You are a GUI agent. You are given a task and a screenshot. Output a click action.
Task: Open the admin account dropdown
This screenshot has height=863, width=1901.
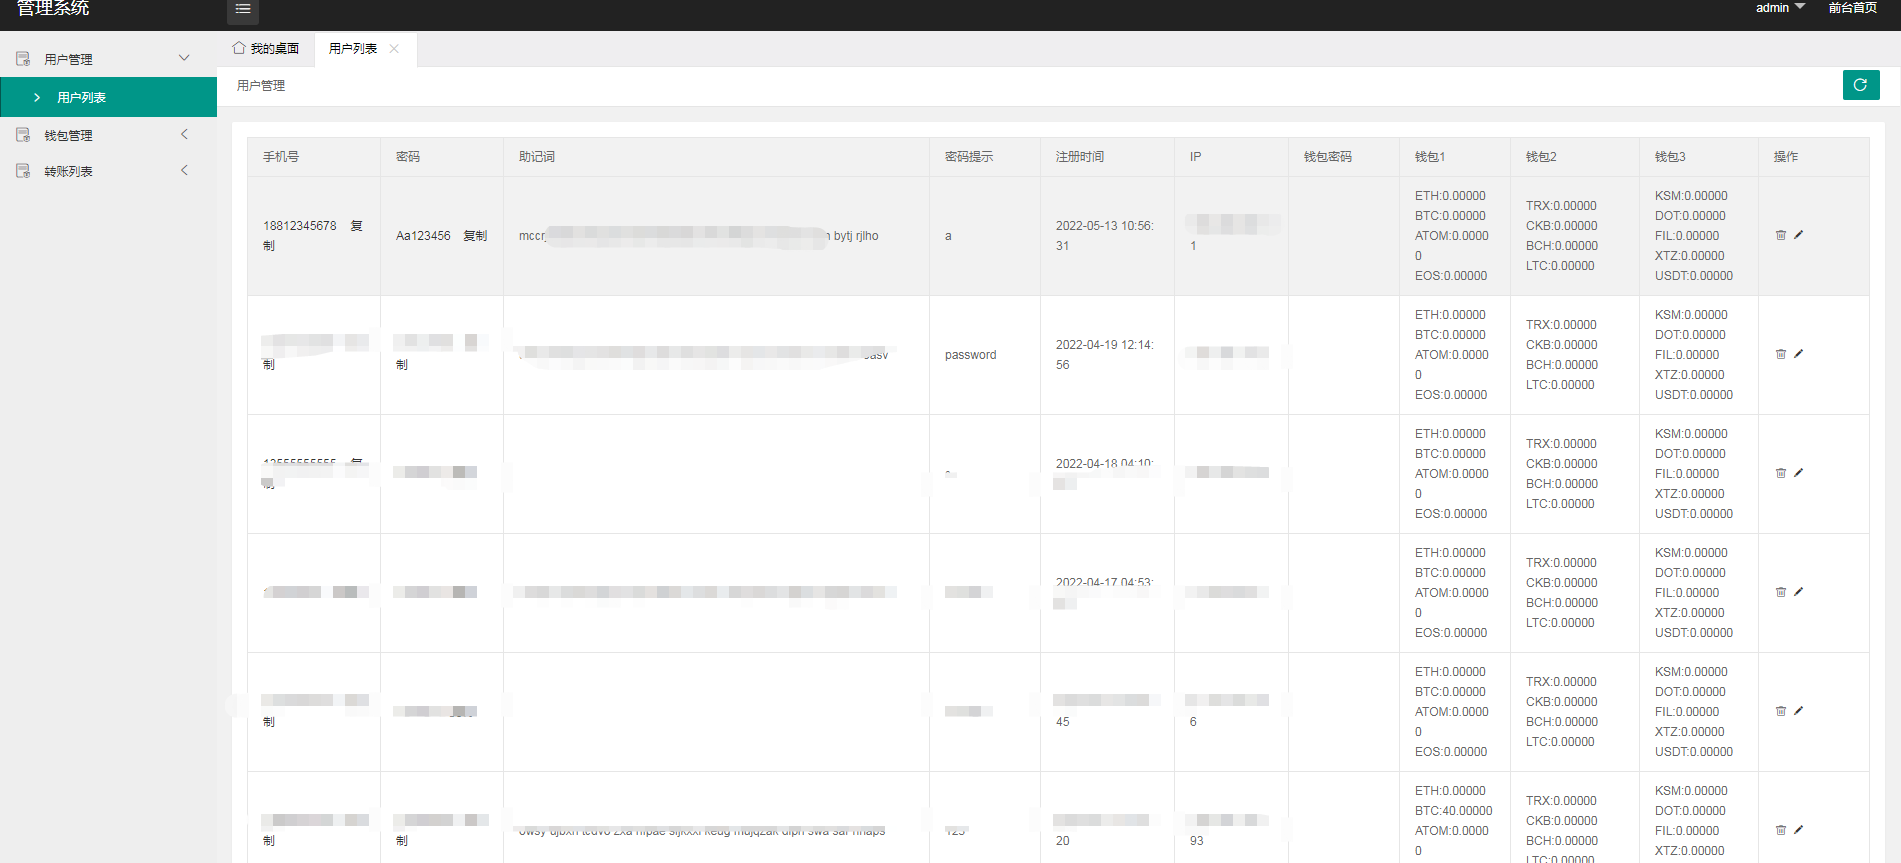[x=1780, y=8]
